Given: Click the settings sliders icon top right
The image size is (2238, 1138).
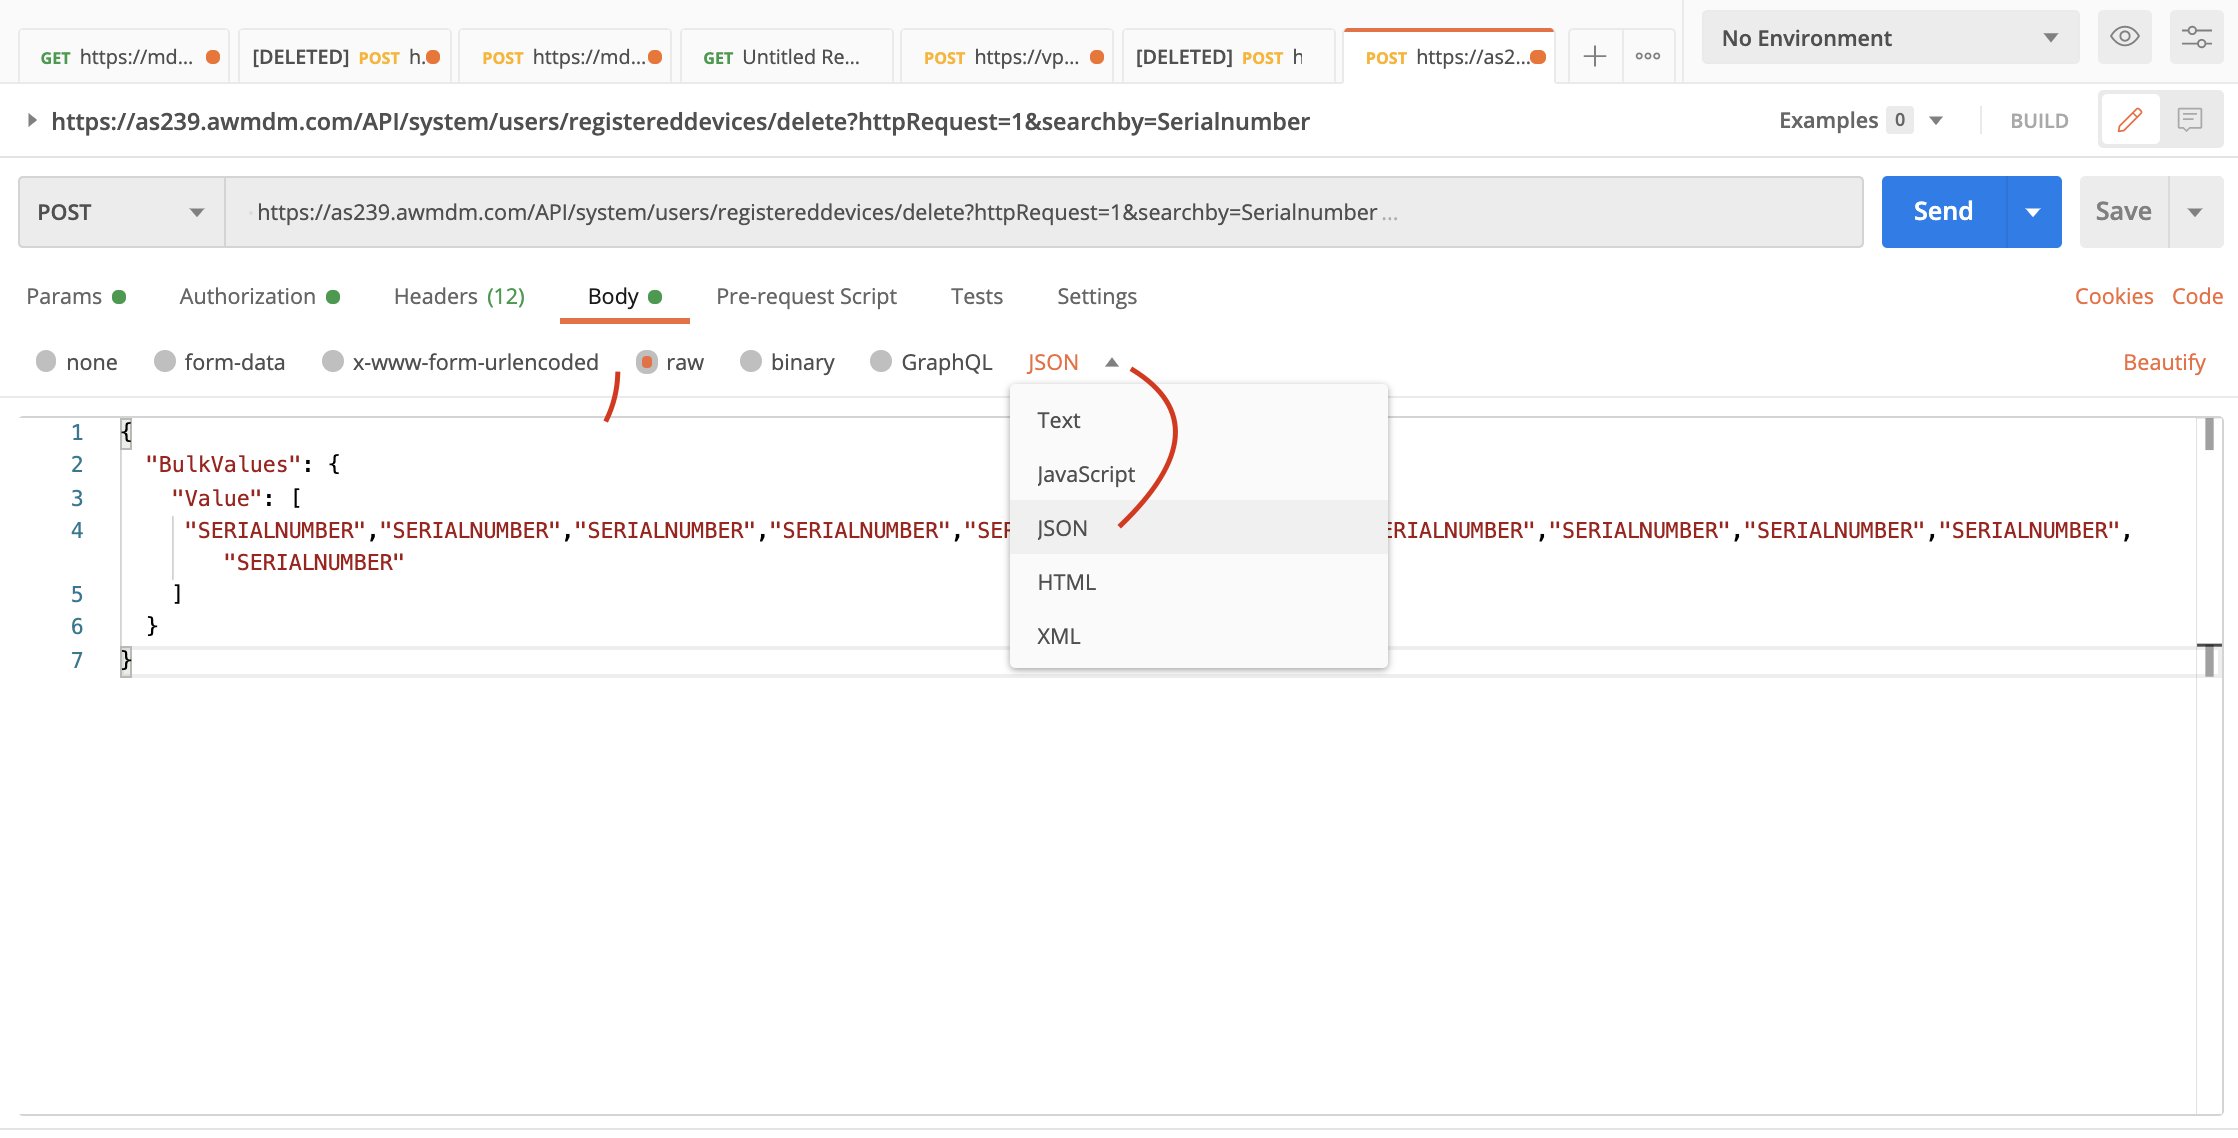Looking at the screenshot, I should 2196,37.
